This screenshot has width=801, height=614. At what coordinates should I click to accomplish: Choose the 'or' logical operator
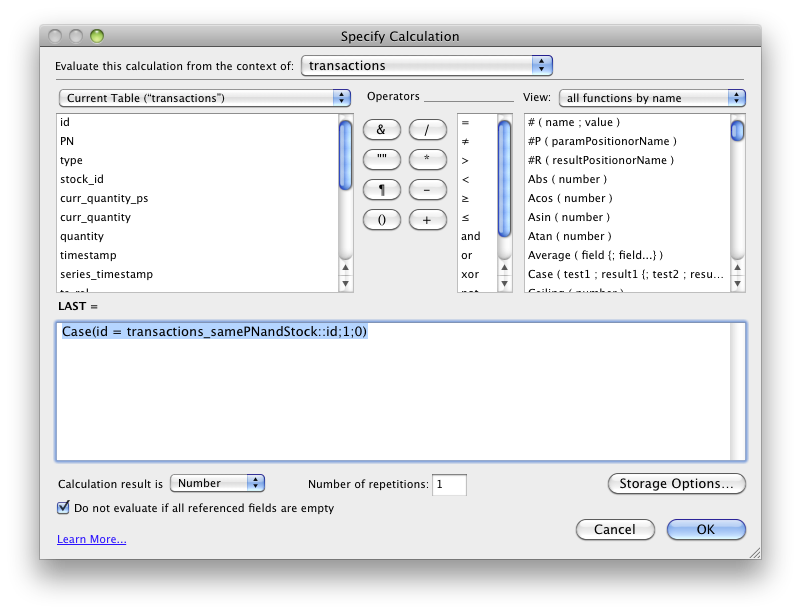[x=477, y=255]
